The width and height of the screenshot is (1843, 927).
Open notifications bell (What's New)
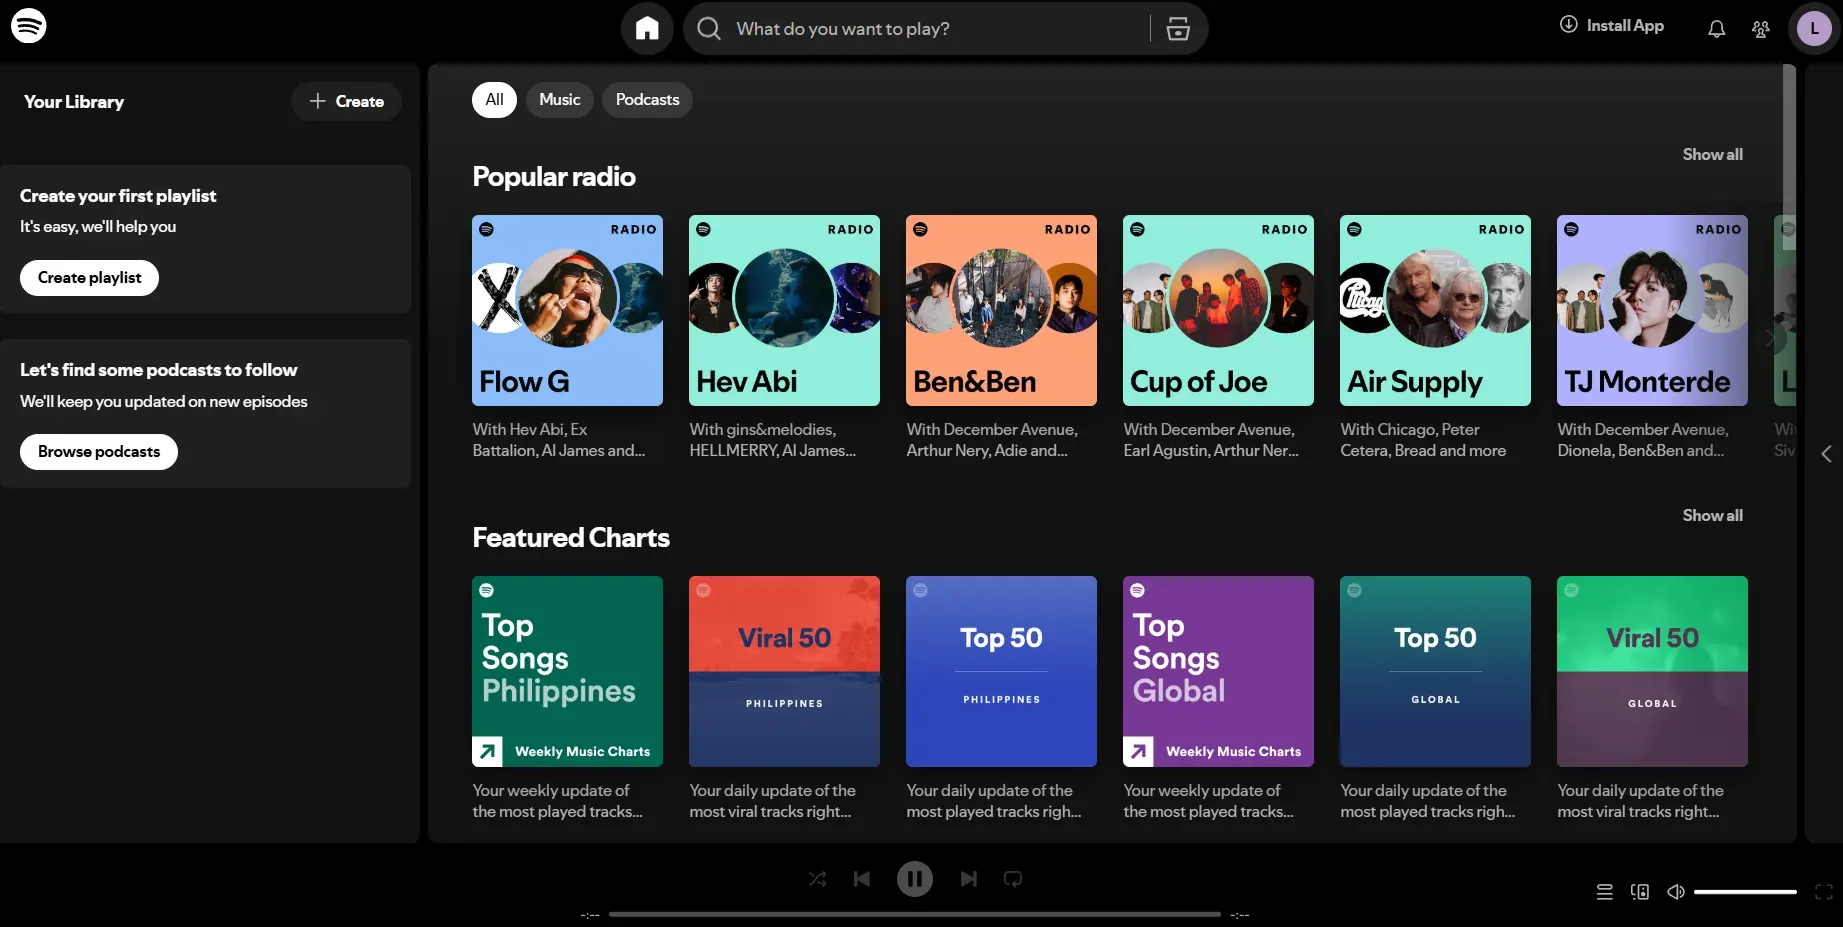click(1716, 29)
